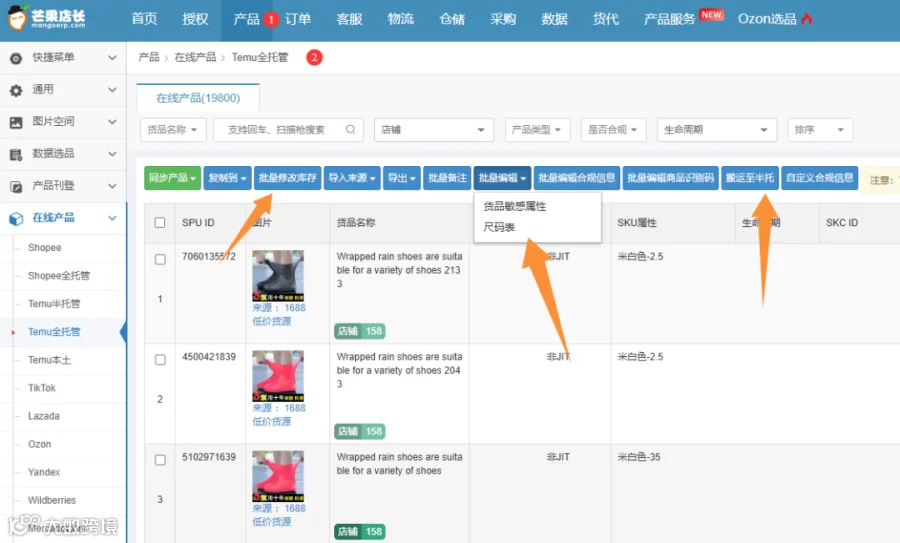Click the 导出 button
This screenshot has width=900, height=543.
[x=401, y=178]
